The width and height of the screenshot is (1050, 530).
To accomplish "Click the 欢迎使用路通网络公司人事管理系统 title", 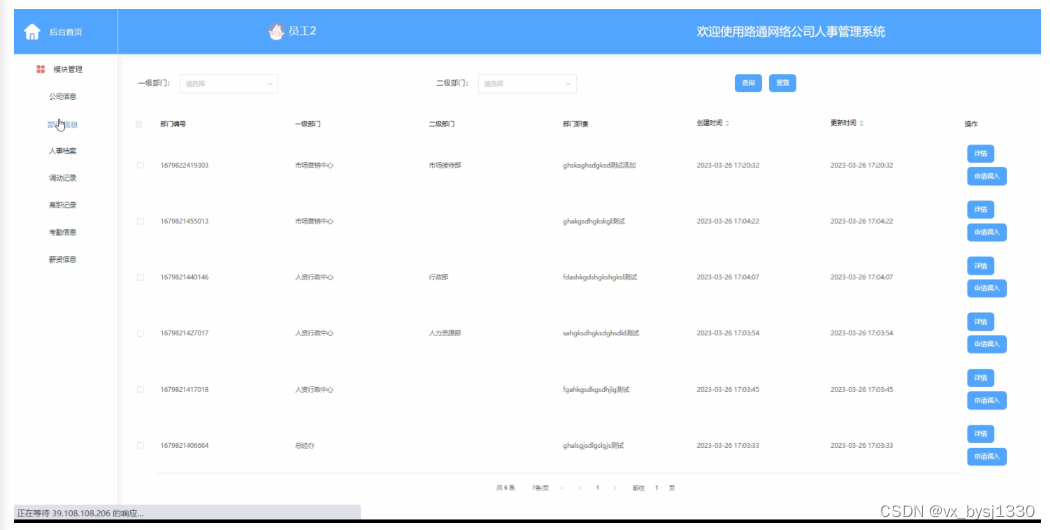I will tap(791, 31).
